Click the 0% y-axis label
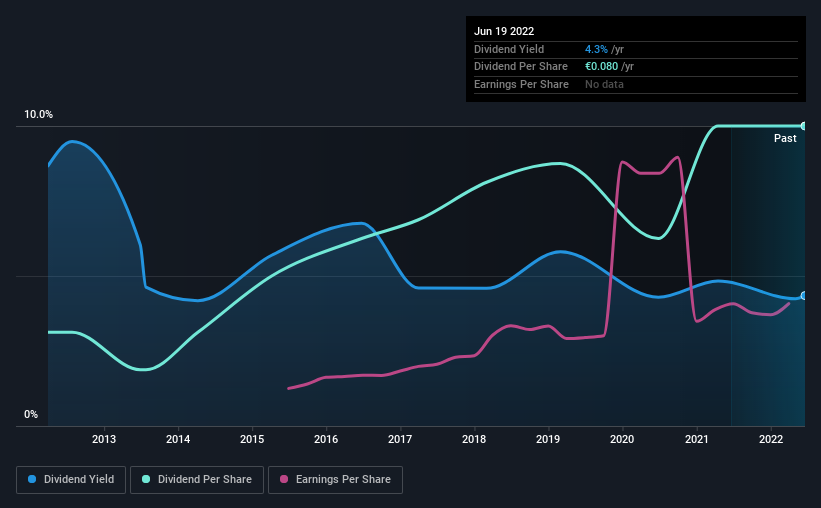 pos(31,414)
